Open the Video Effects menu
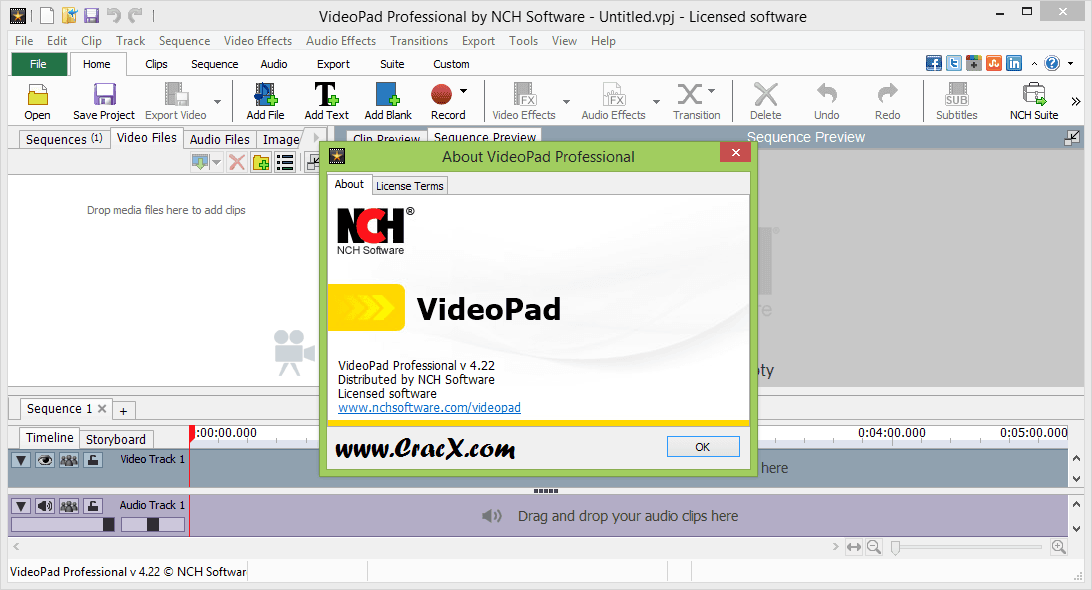This screenshot has height=590, width=1092. click(258, 40)
